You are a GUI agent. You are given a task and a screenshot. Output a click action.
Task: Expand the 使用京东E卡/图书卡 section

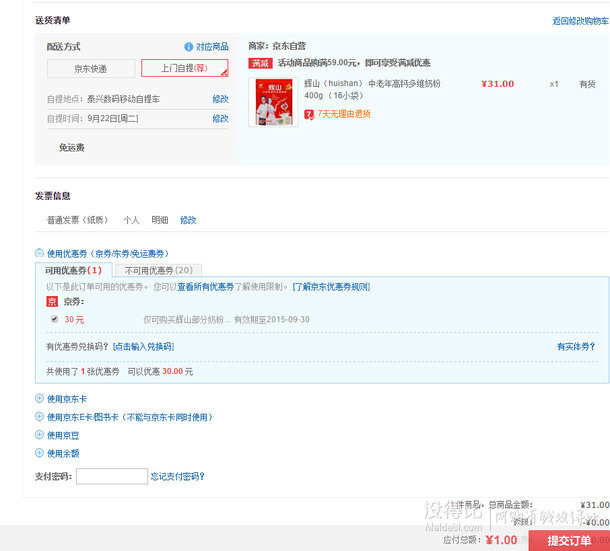[x=39, y=417]
